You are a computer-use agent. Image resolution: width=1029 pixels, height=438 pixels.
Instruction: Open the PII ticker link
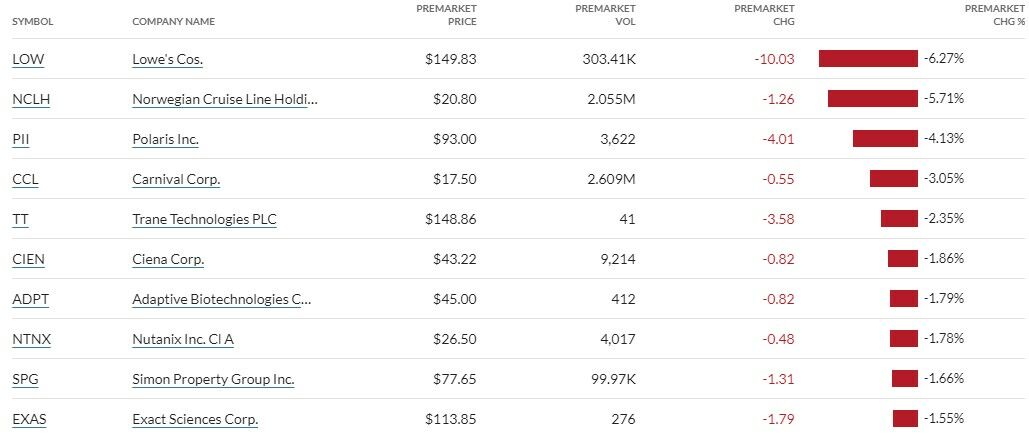[21, 139]
